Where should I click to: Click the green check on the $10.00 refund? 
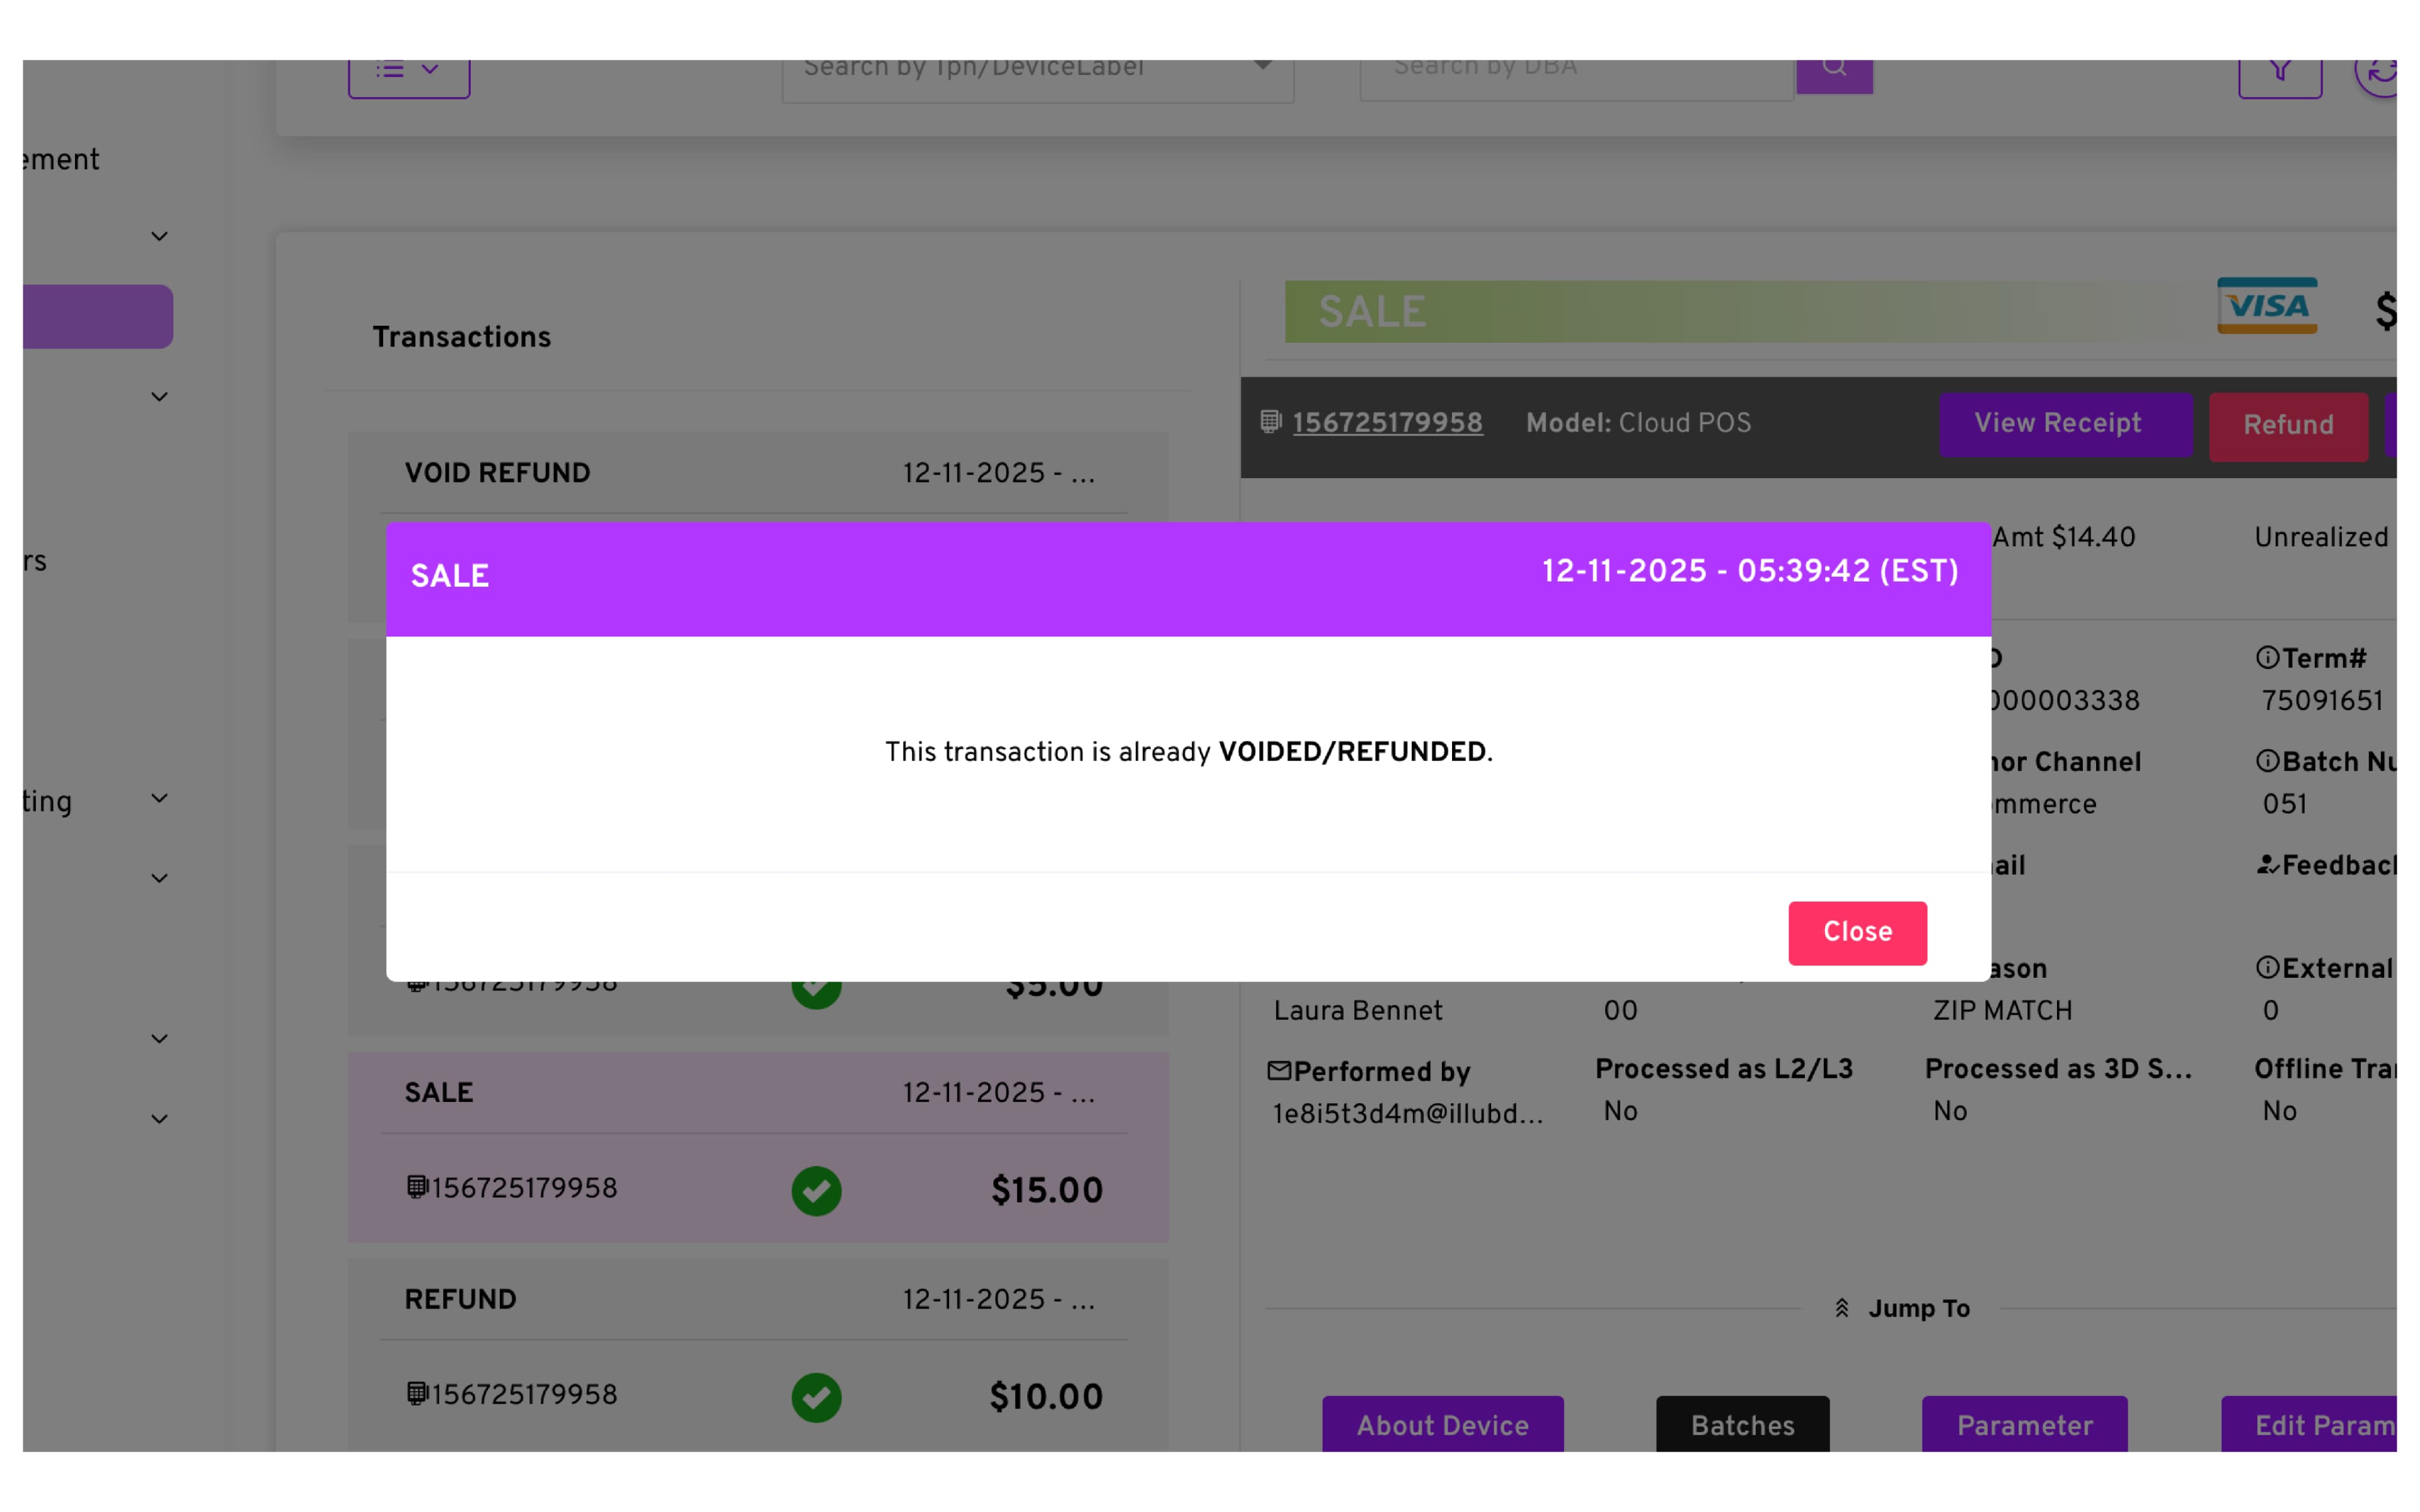(816, 1396)
